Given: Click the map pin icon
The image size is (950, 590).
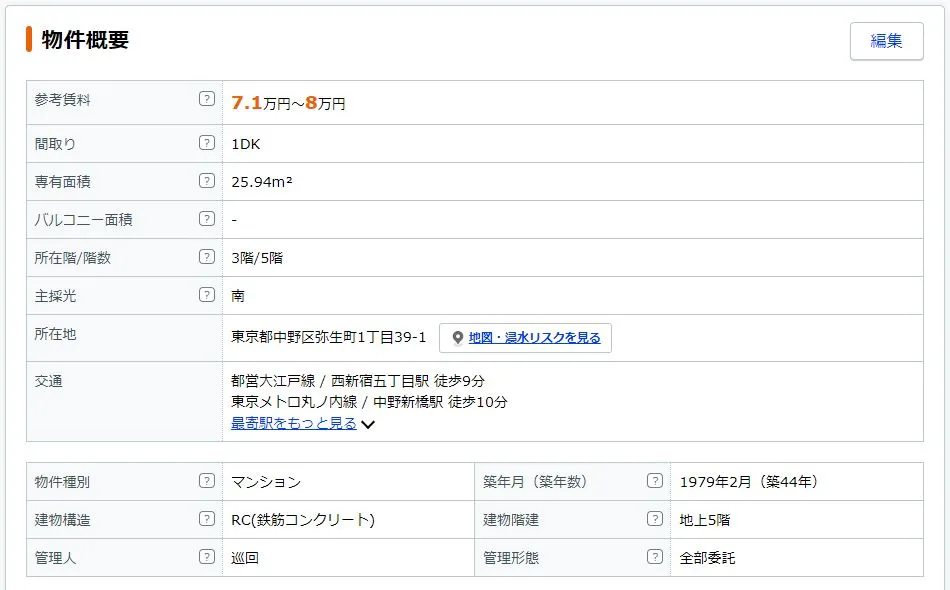Looking at the screenshot, I should [x=457, y=338].
